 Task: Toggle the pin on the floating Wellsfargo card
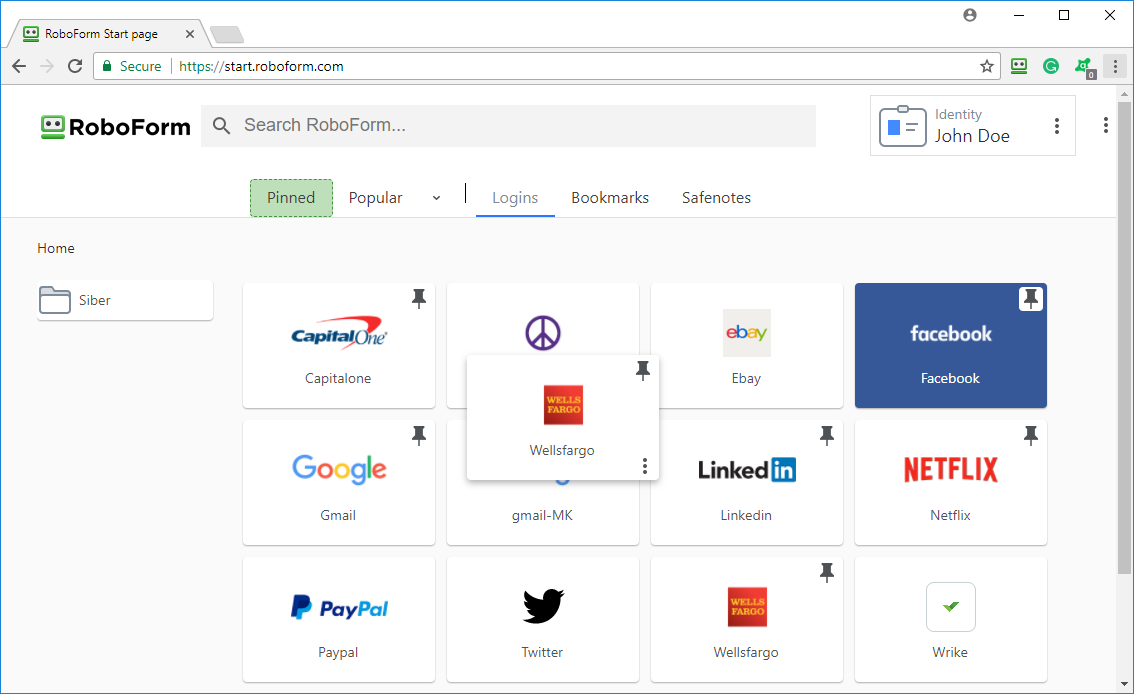click(x=642, y=371)
